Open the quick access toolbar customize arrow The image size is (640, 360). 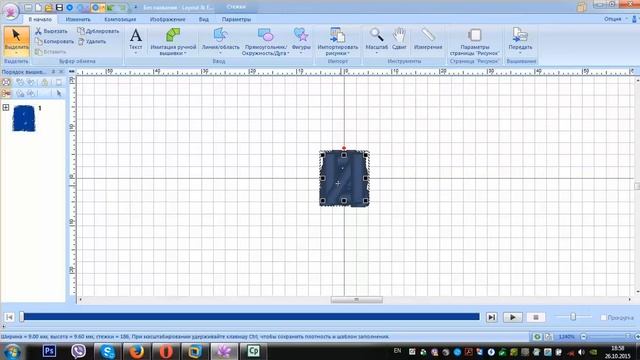click(x=136, y=7)
